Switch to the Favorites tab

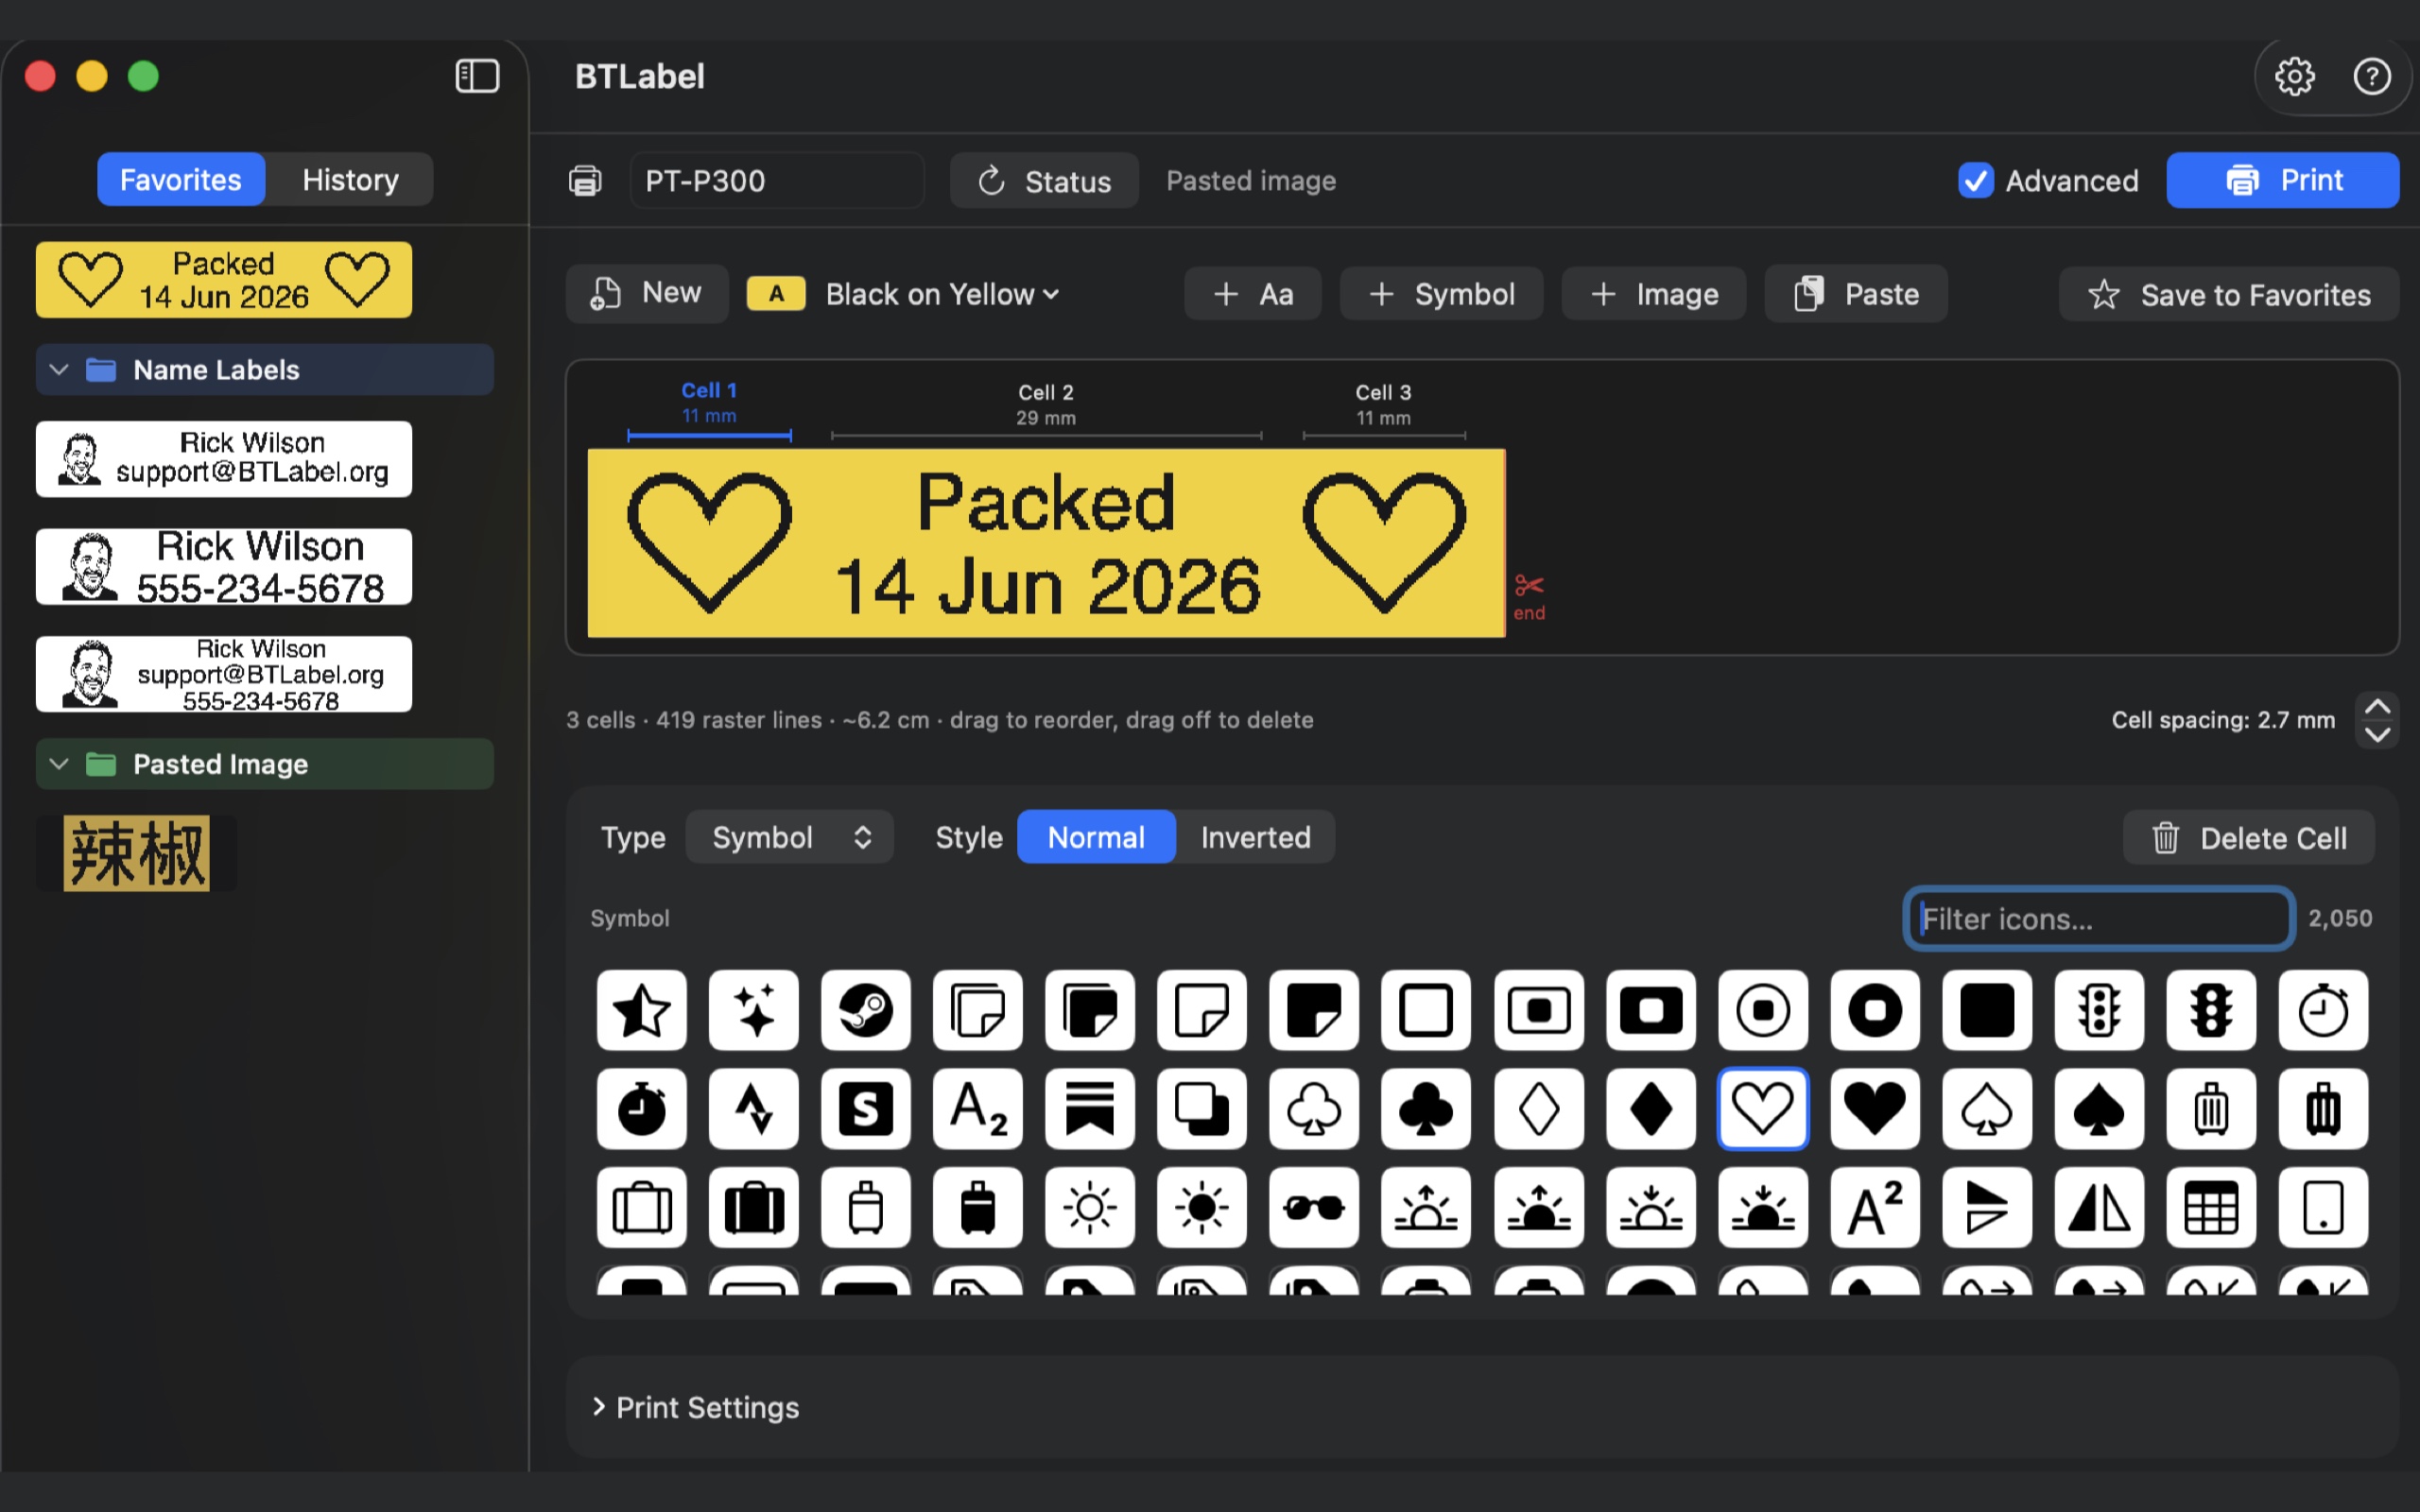(x=181, y=180)
